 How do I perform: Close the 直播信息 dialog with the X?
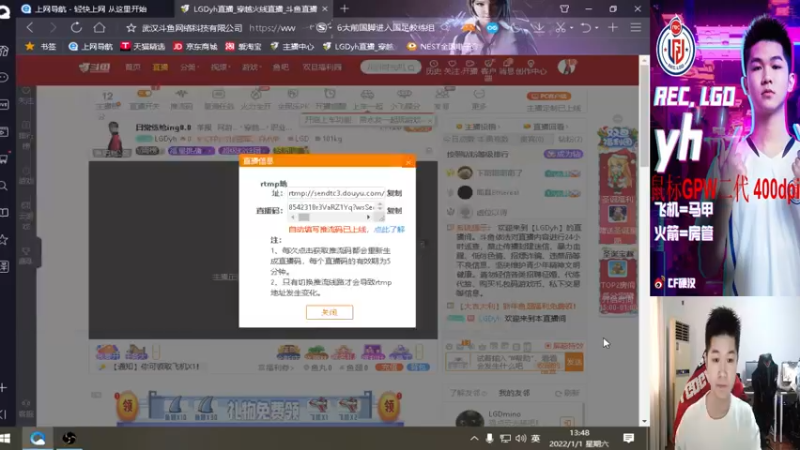pos(408,162)
